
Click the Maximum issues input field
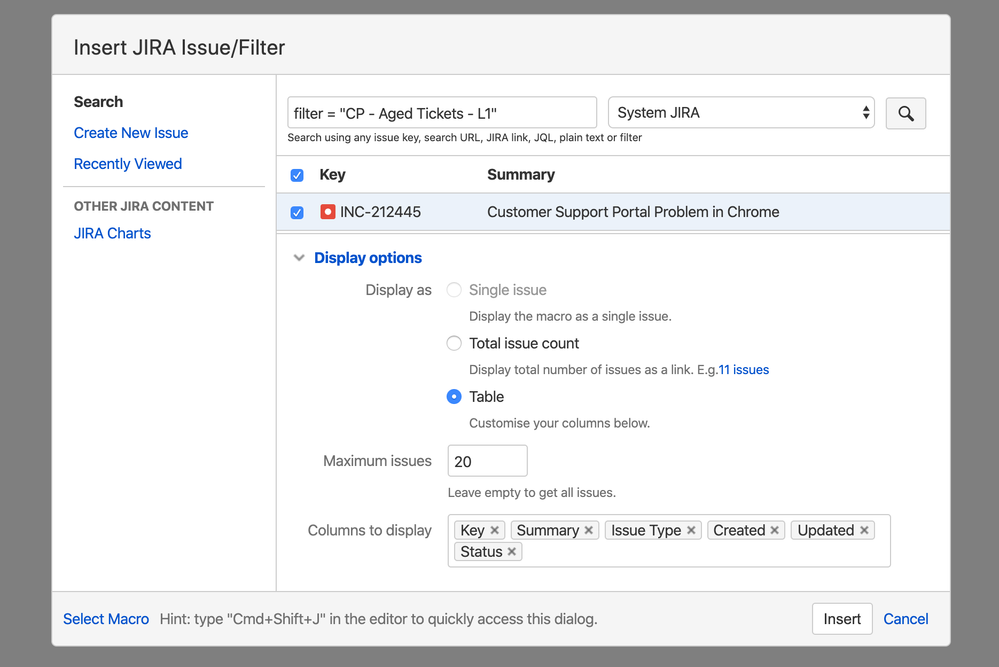487,461
